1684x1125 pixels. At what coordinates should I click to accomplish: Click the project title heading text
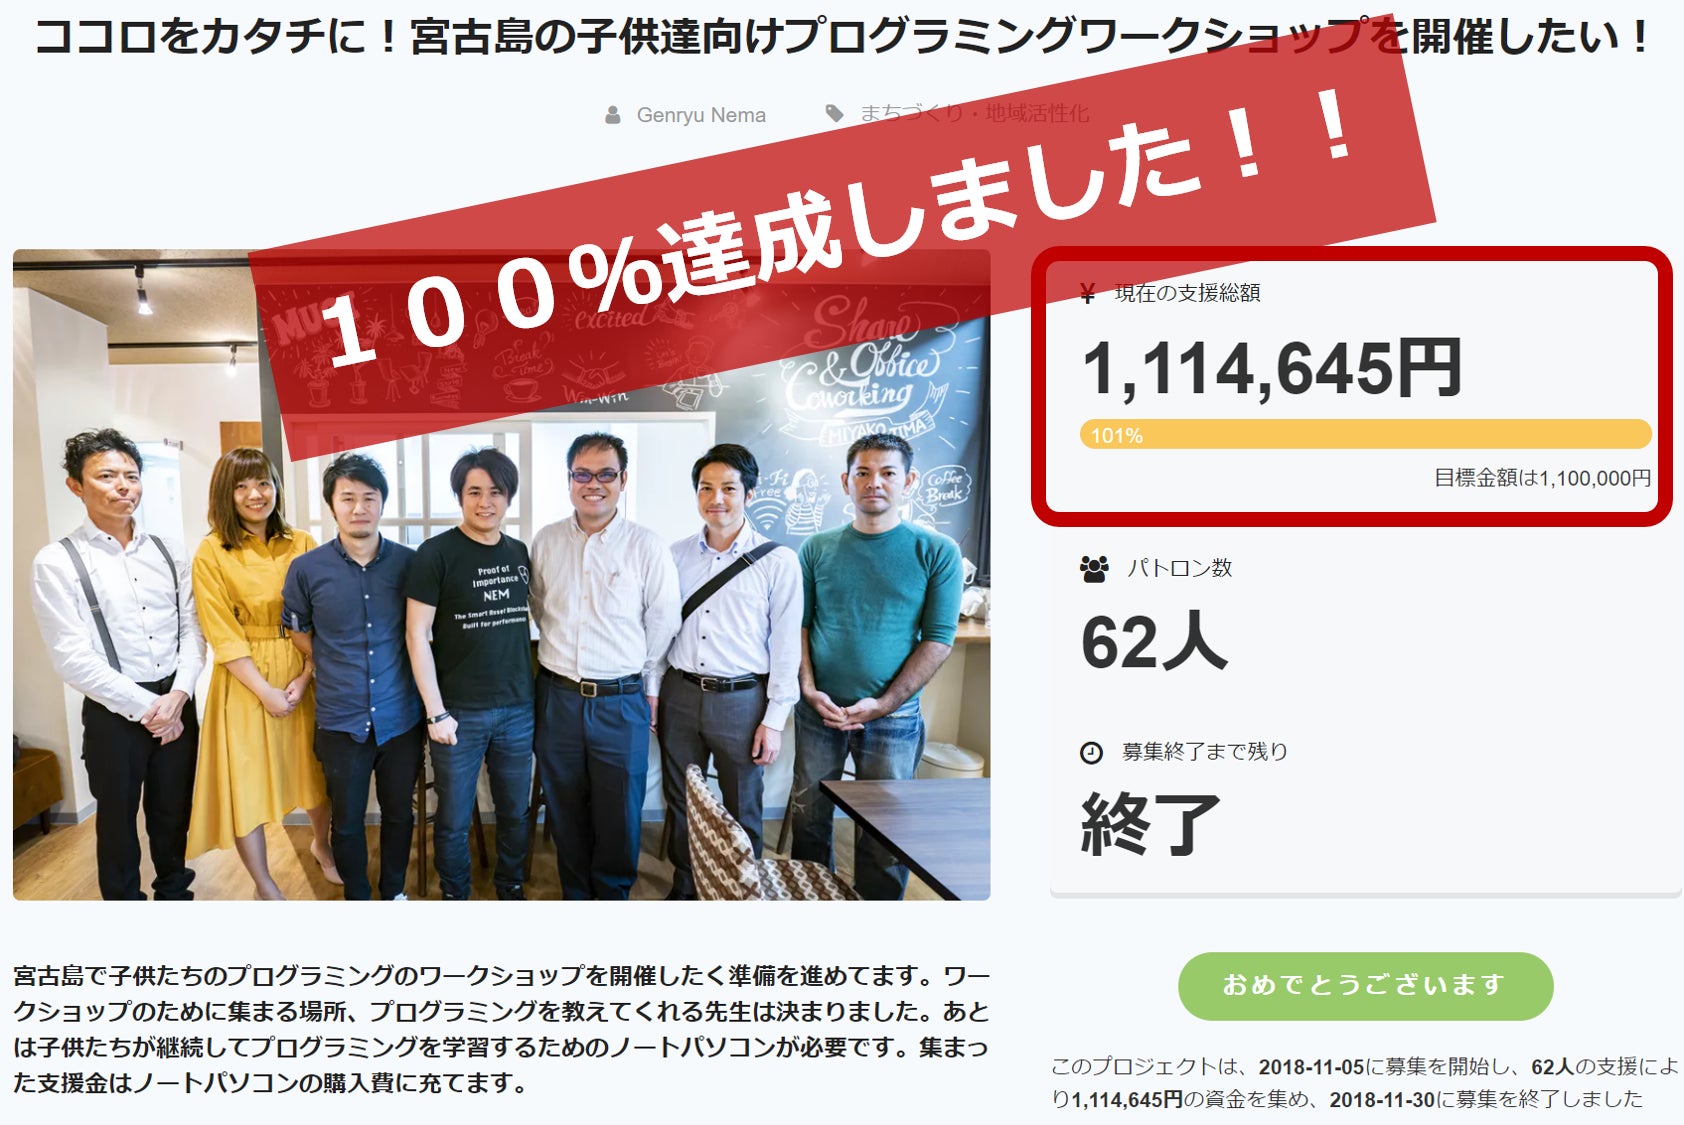pos(842,36)
